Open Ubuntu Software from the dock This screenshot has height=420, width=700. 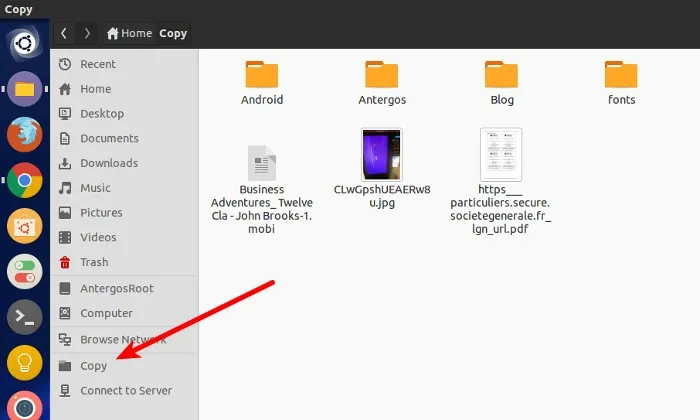[x=25, y=226]
